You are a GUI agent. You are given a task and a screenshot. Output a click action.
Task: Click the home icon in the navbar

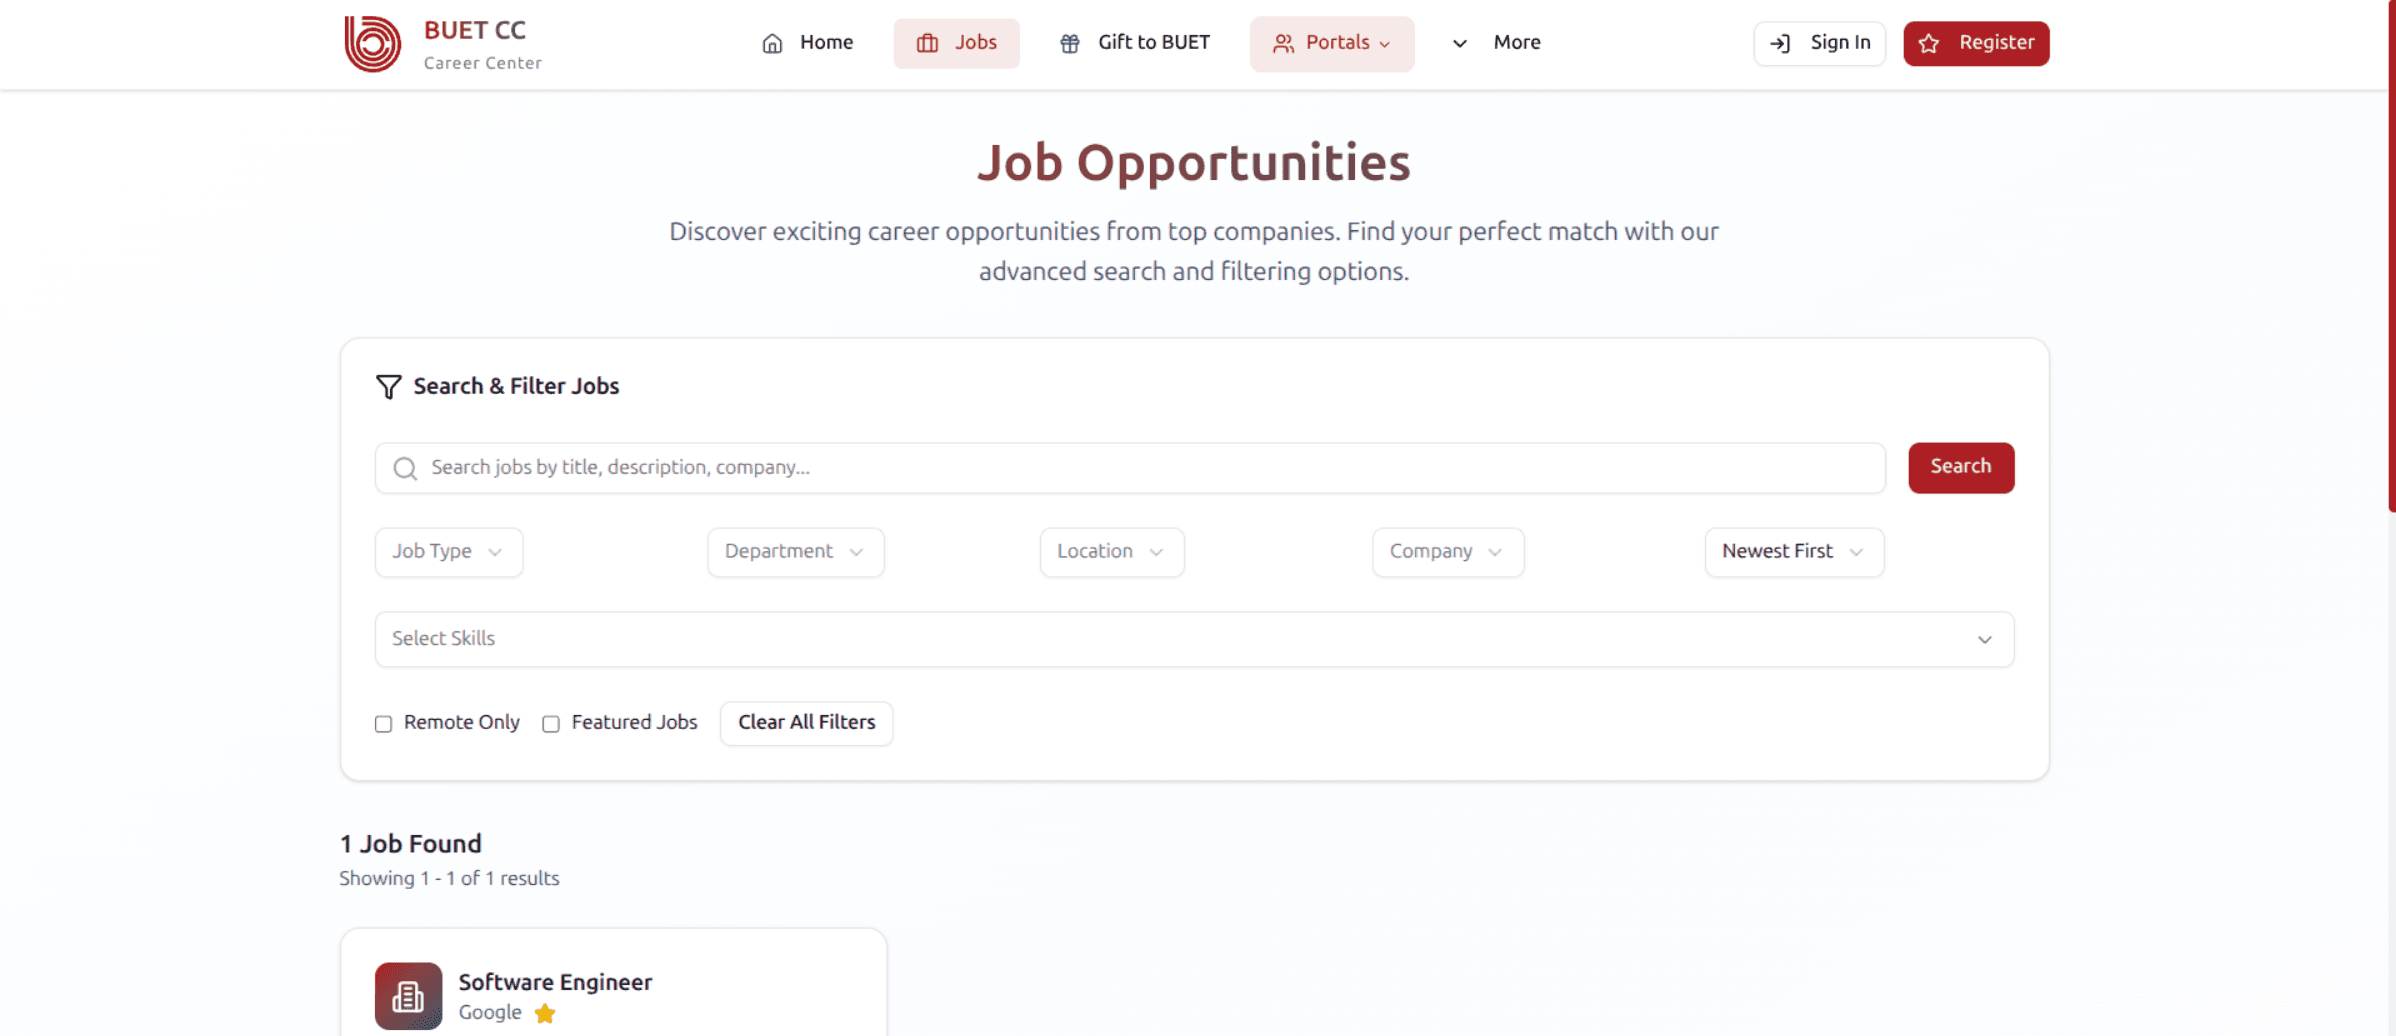tap(771, 43)
